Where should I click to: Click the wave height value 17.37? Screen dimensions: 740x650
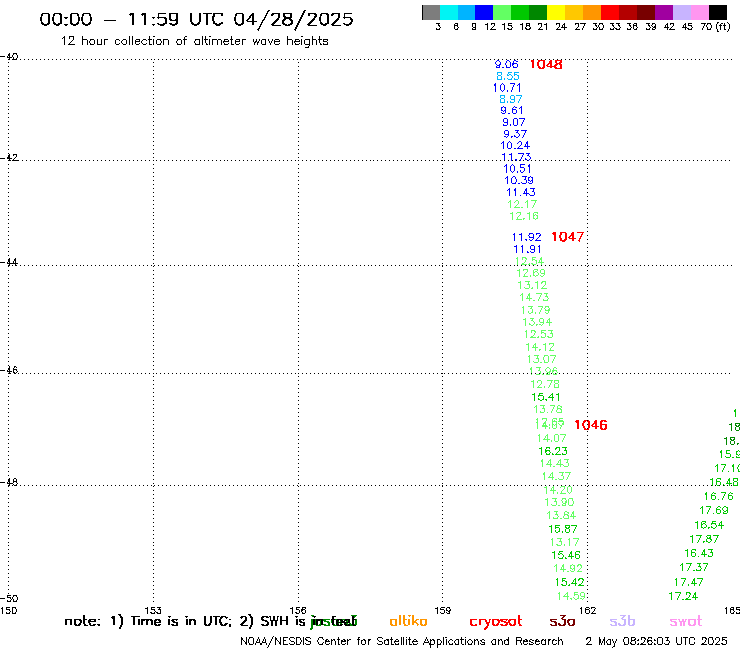[694, 567]
